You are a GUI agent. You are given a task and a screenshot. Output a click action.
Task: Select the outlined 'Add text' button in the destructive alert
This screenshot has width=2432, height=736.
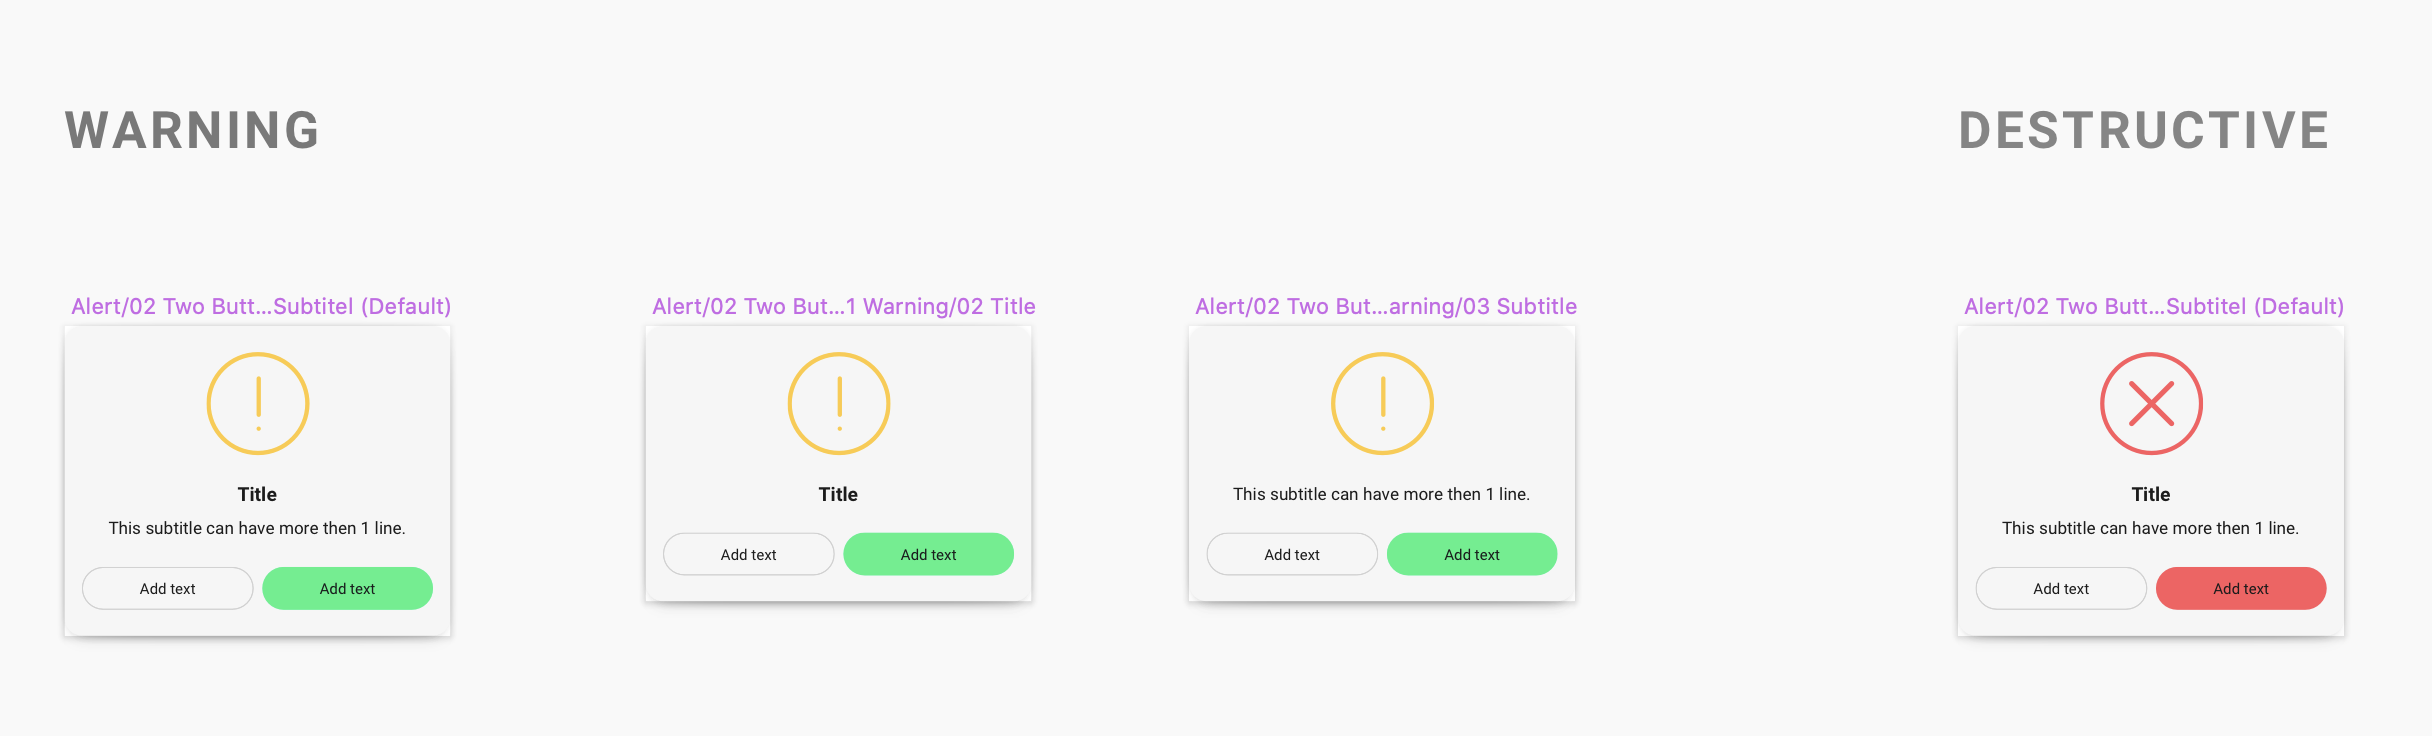(2061, 588)
